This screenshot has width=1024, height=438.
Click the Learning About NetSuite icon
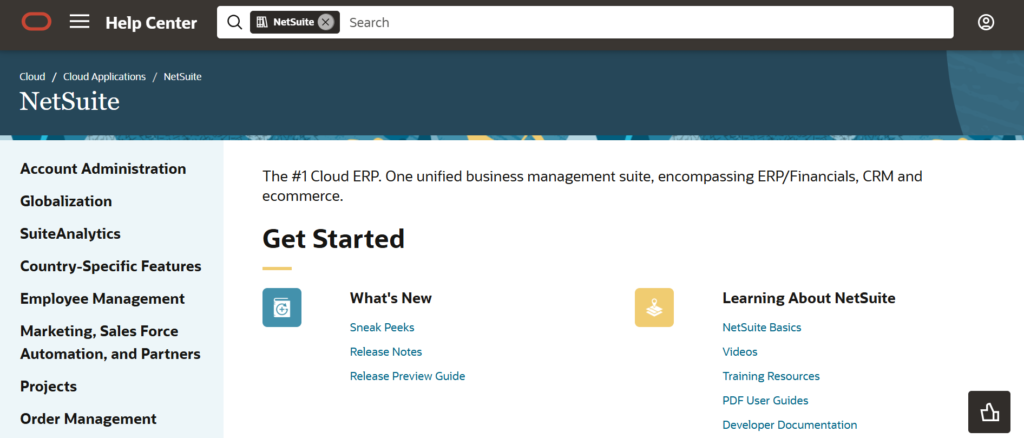coord(654,308)
